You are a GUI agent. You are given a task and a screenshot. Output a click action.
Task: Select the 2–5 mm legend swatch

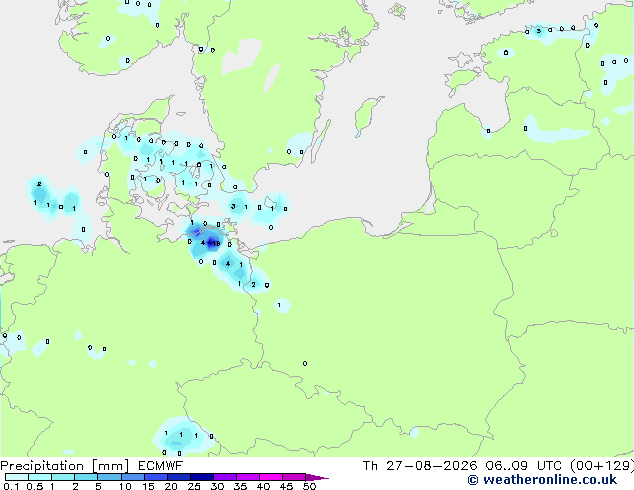(86, 477)
